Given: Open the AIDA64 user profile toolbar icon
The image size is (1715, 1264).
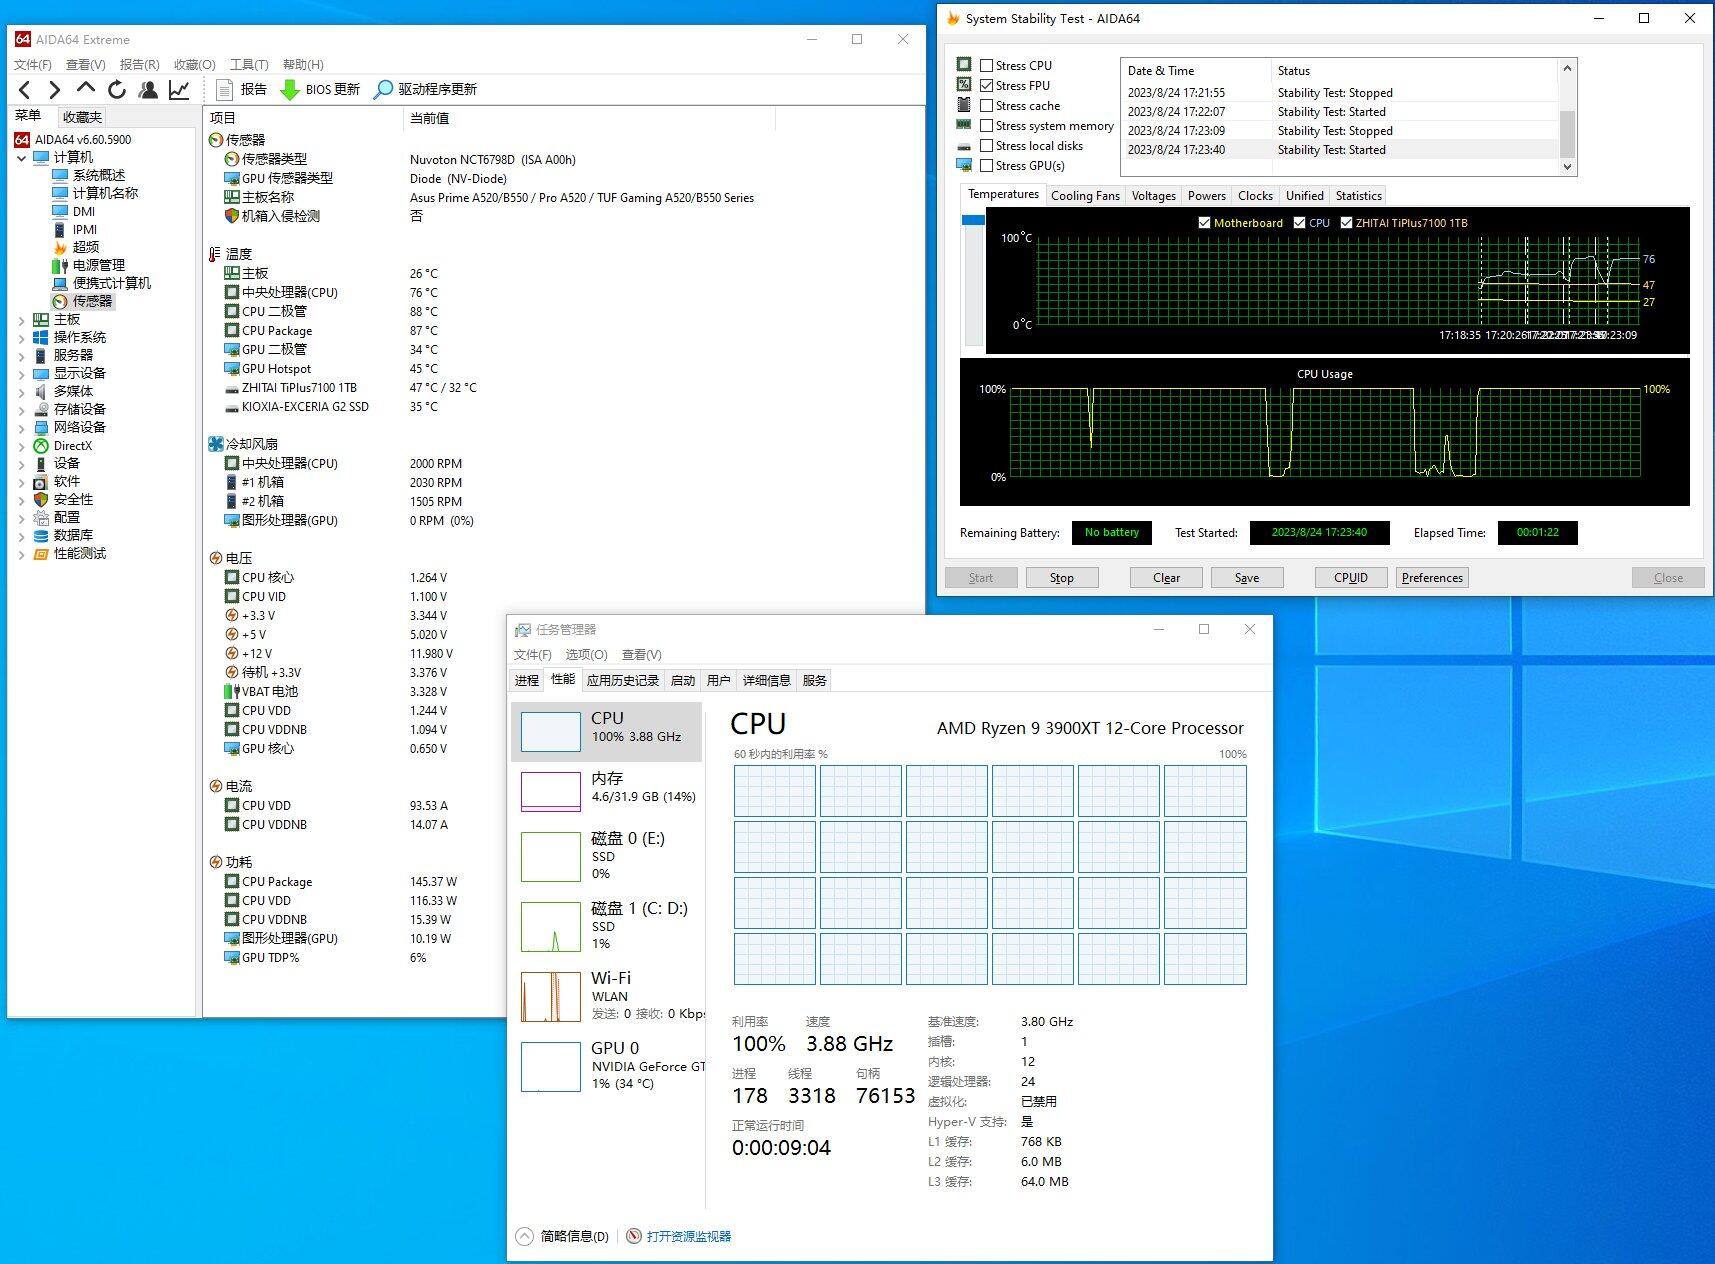Looking at the screenshot, I should point(148,90).
